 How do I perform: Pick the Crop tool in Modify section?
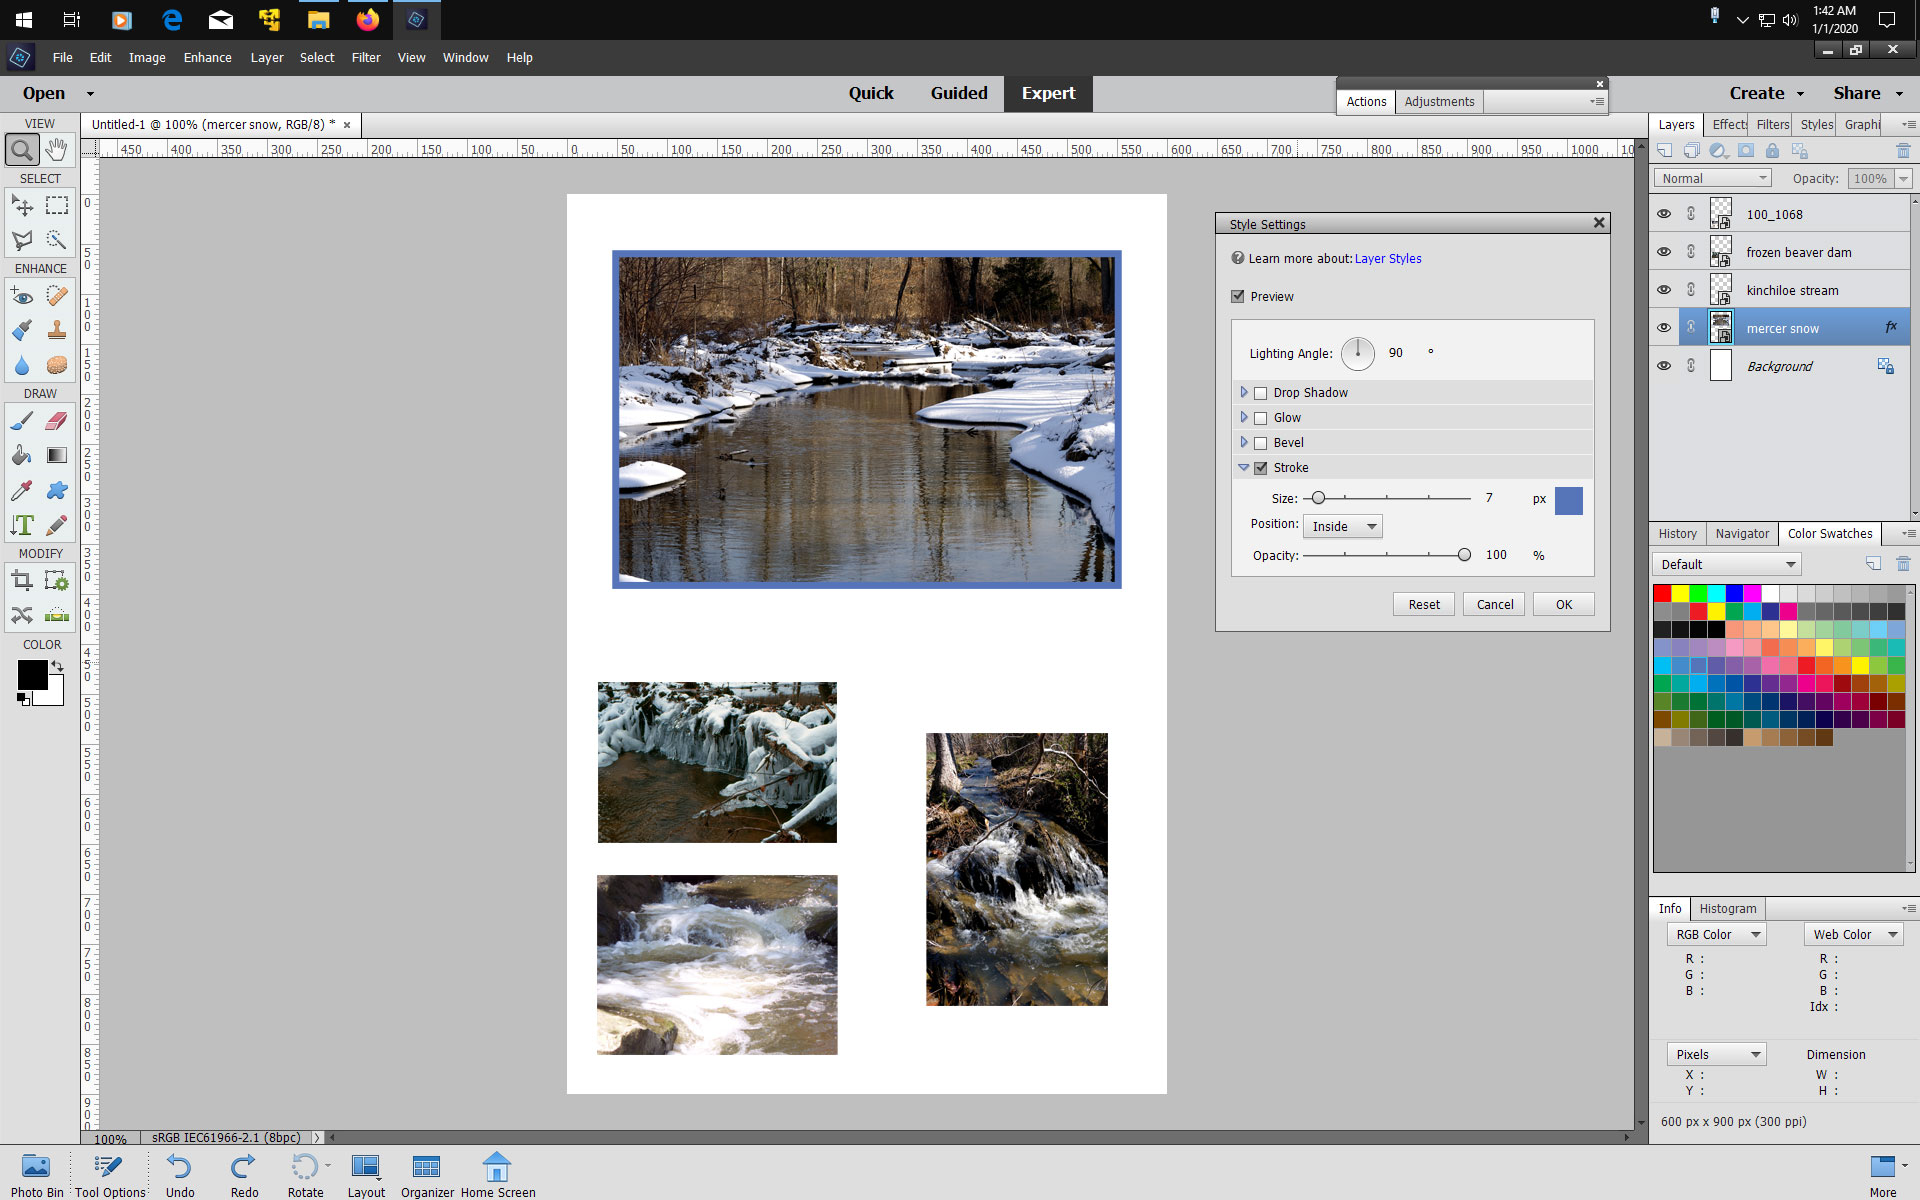point(21,579)
